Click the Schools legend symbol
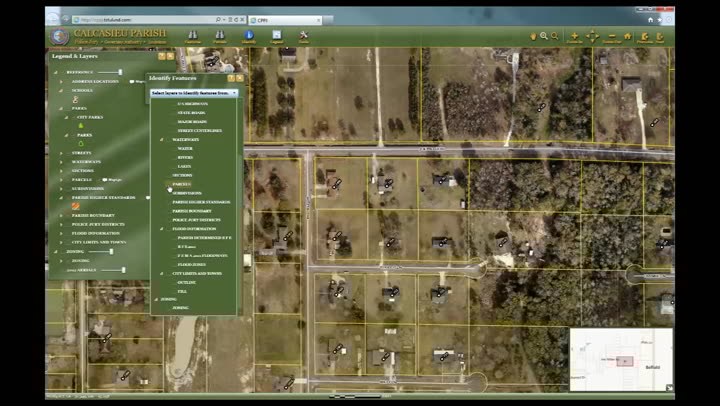Screen dimensions: 720x406 point(76,99)
